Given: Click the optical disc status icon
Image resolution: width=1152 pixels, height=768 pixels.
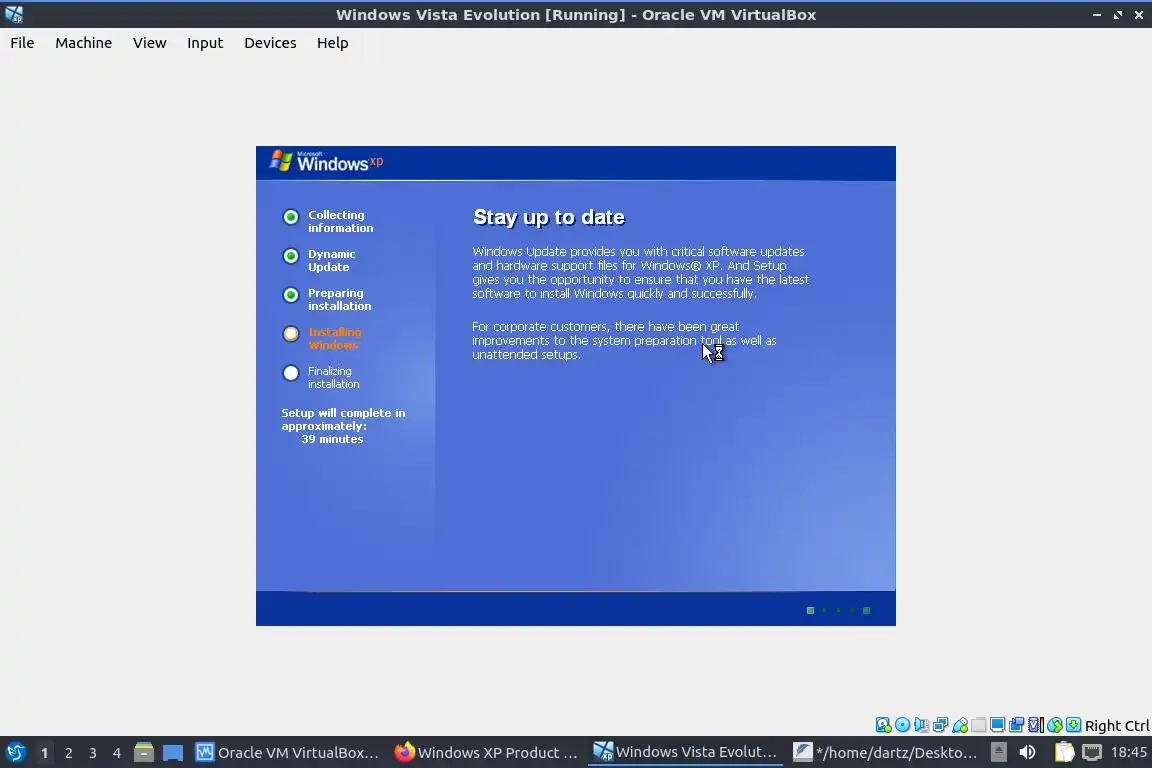Looking at the screenshot, I should click(x=902, y=725).
